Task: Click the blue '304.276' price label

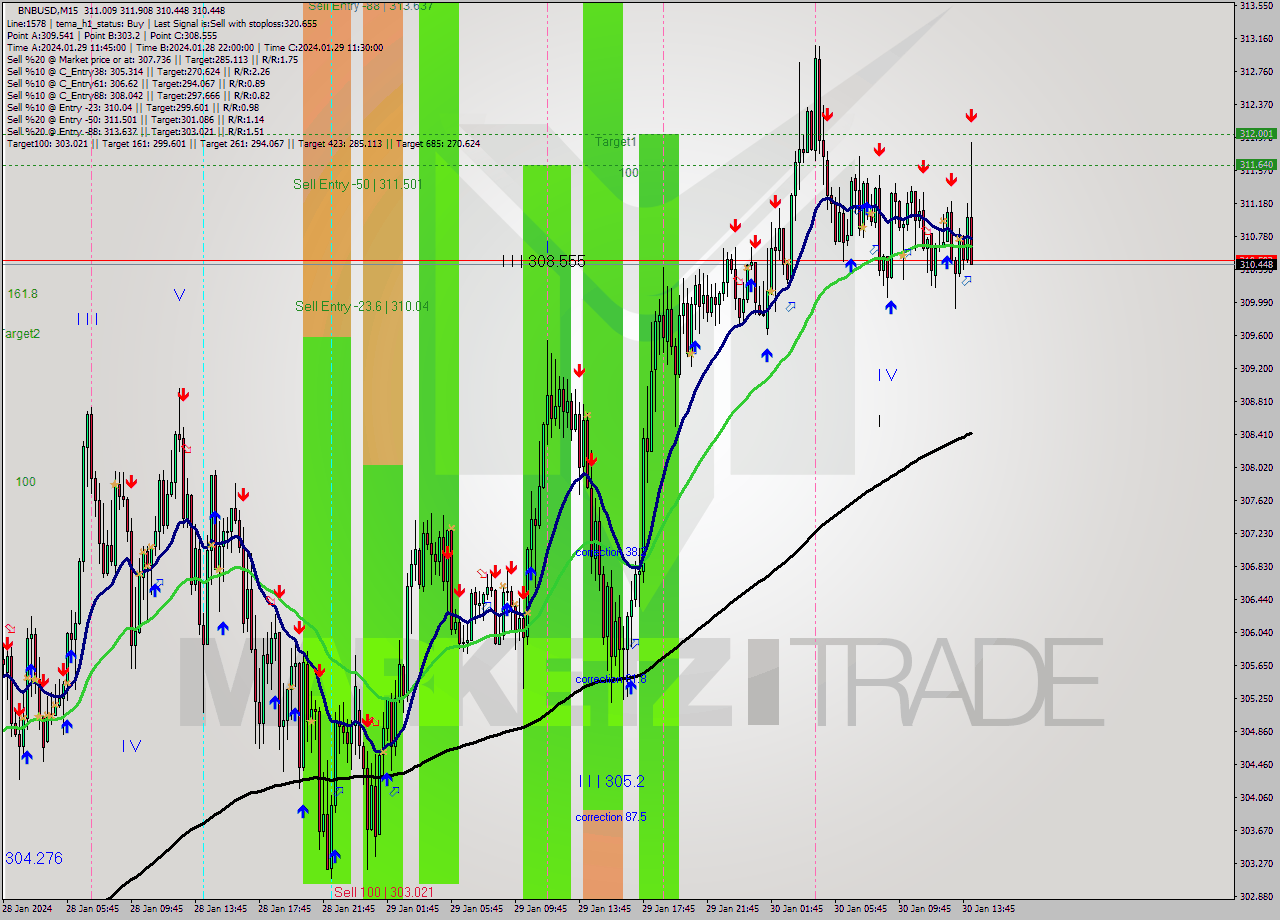Action: click(x=34, y=858)
